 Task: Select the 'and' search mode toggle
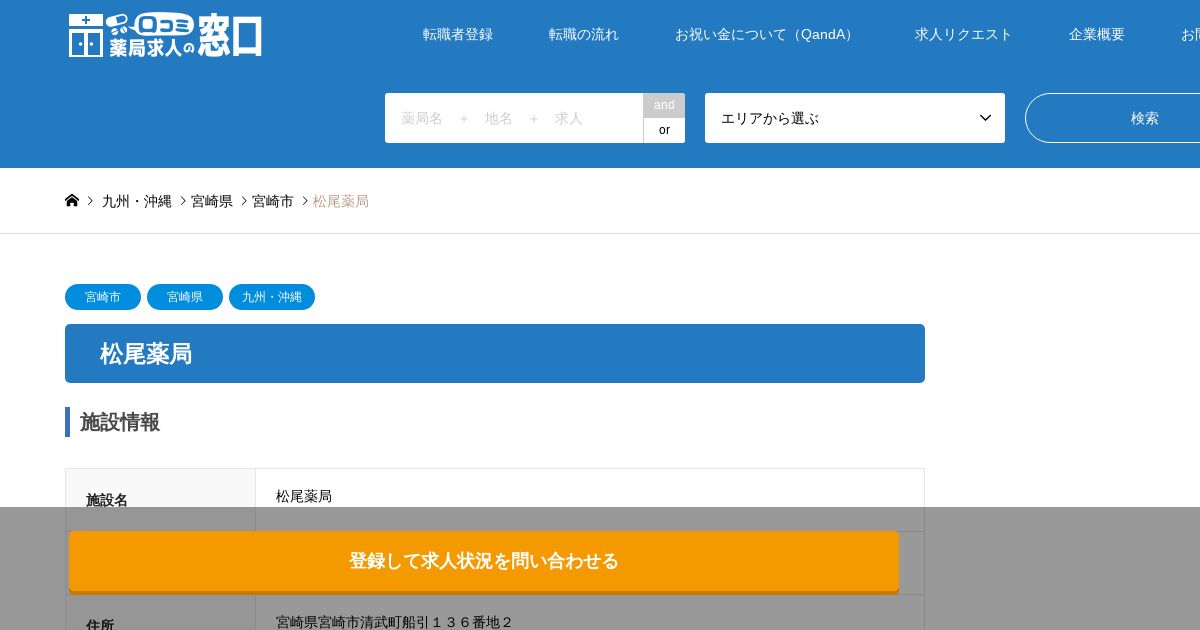pyautogui.click(x=664, y=105)
